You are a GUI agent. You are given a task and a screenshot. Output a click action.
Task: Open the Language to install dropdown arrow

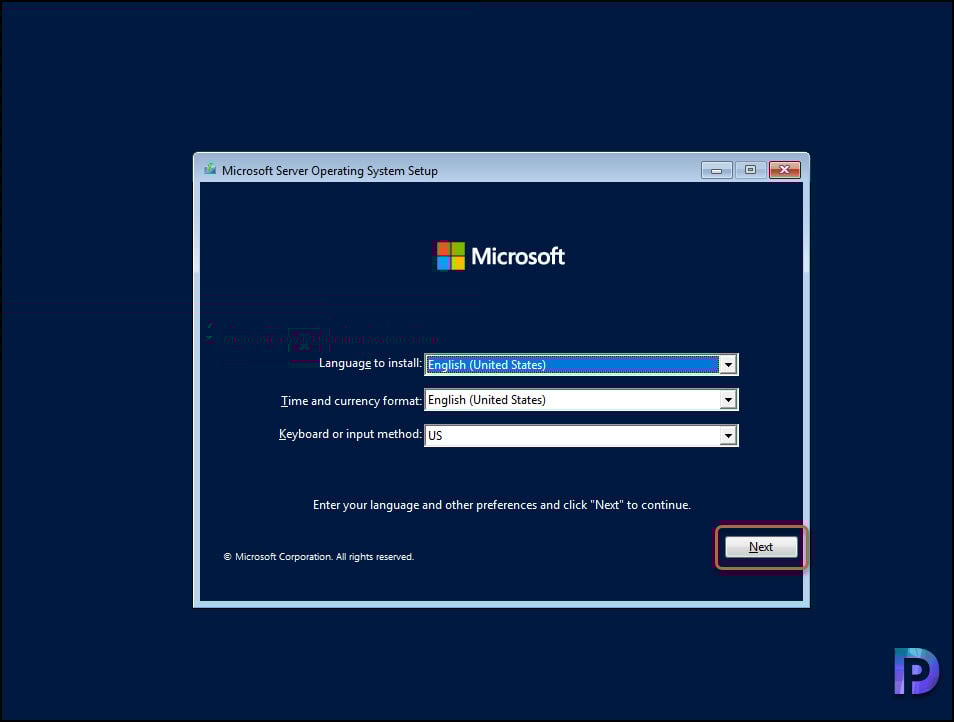click(x=728, y=364)
